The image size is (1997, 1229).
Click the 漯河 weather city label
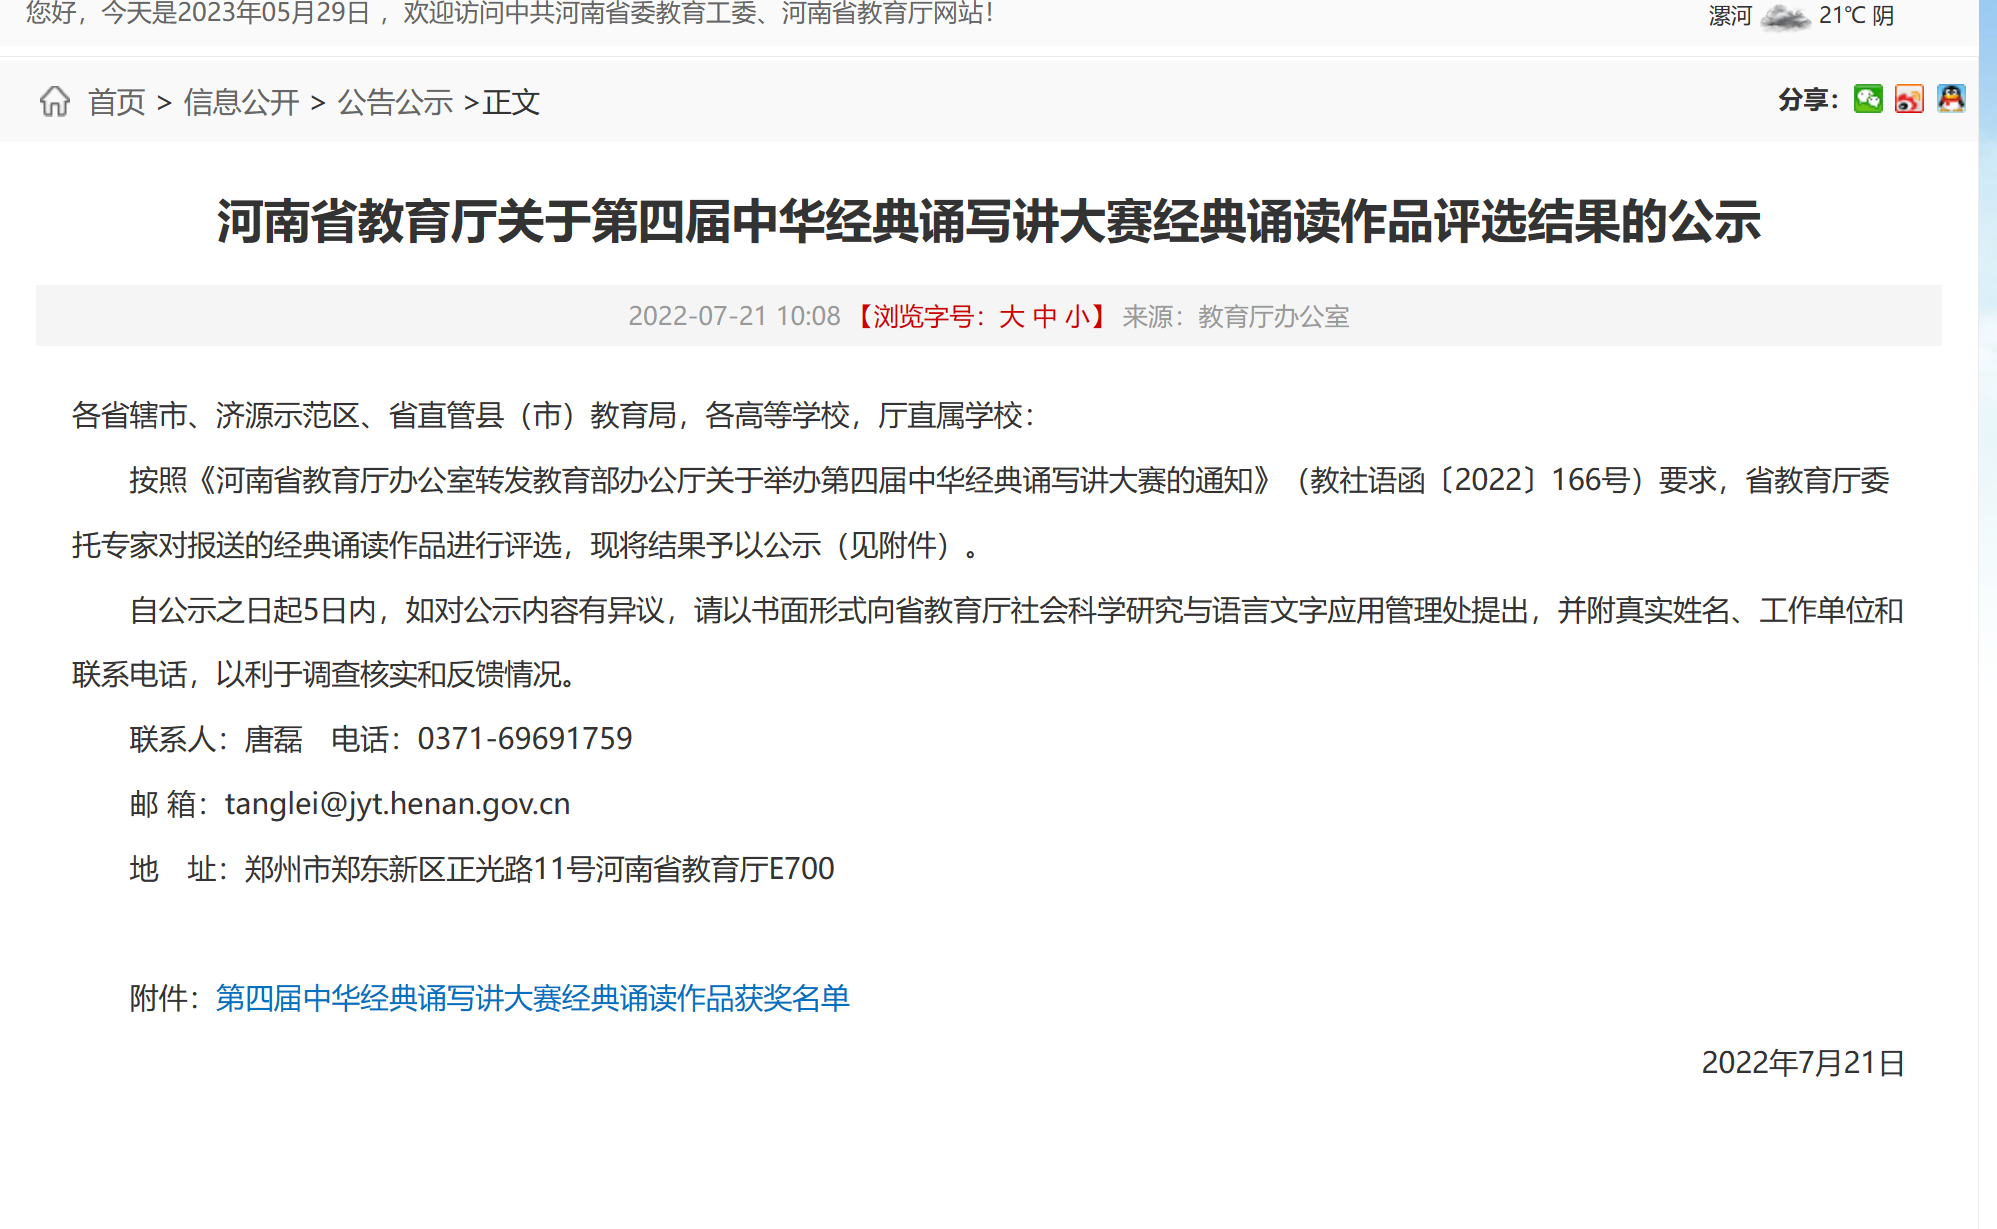point(1730,16)
